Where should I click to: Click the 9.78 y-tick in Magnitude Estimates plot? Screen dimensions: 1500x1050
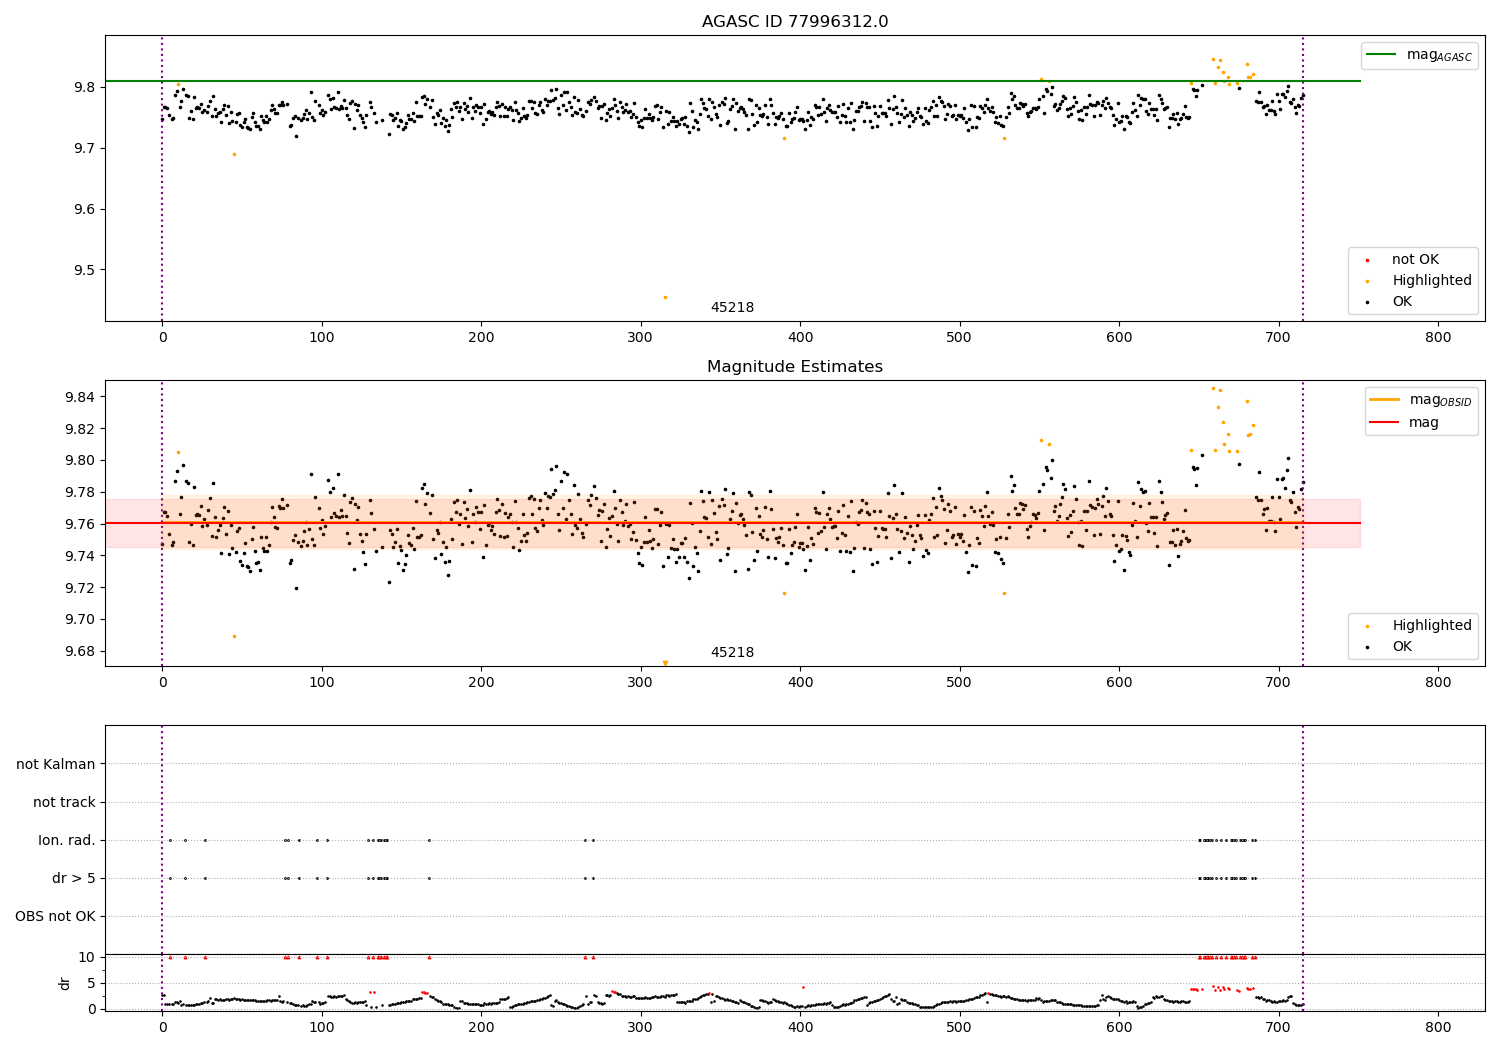pyautogui.click(x=81, y=493)
